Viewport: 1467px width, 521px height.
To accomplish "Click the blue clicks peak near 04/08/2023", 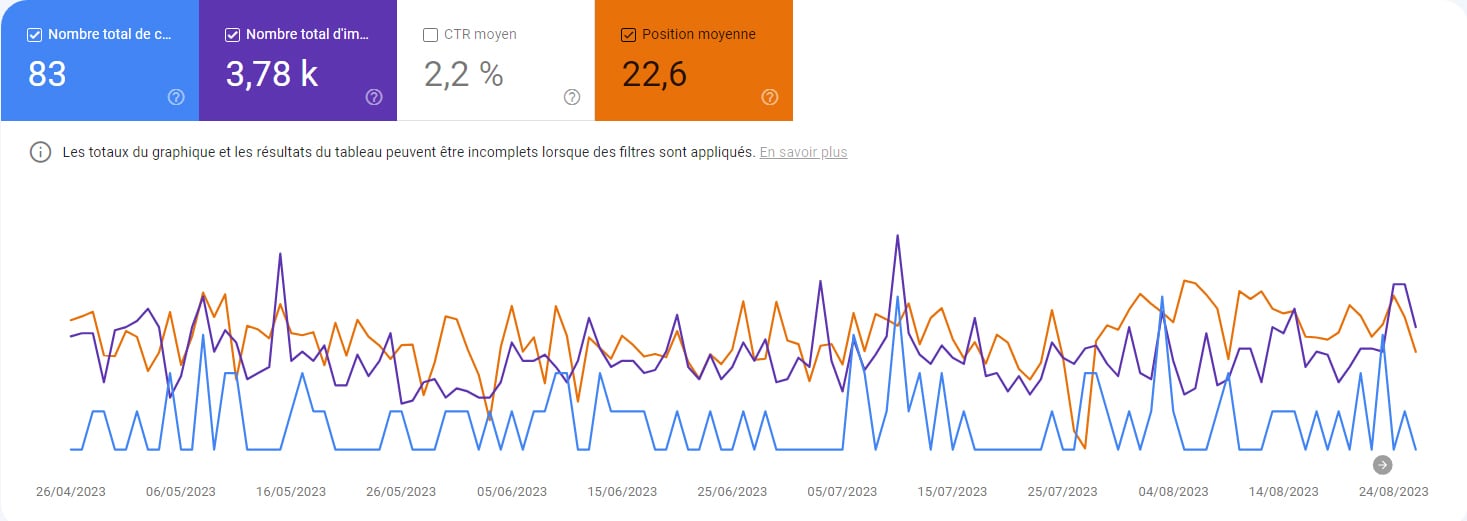I will pos(1162,297).
